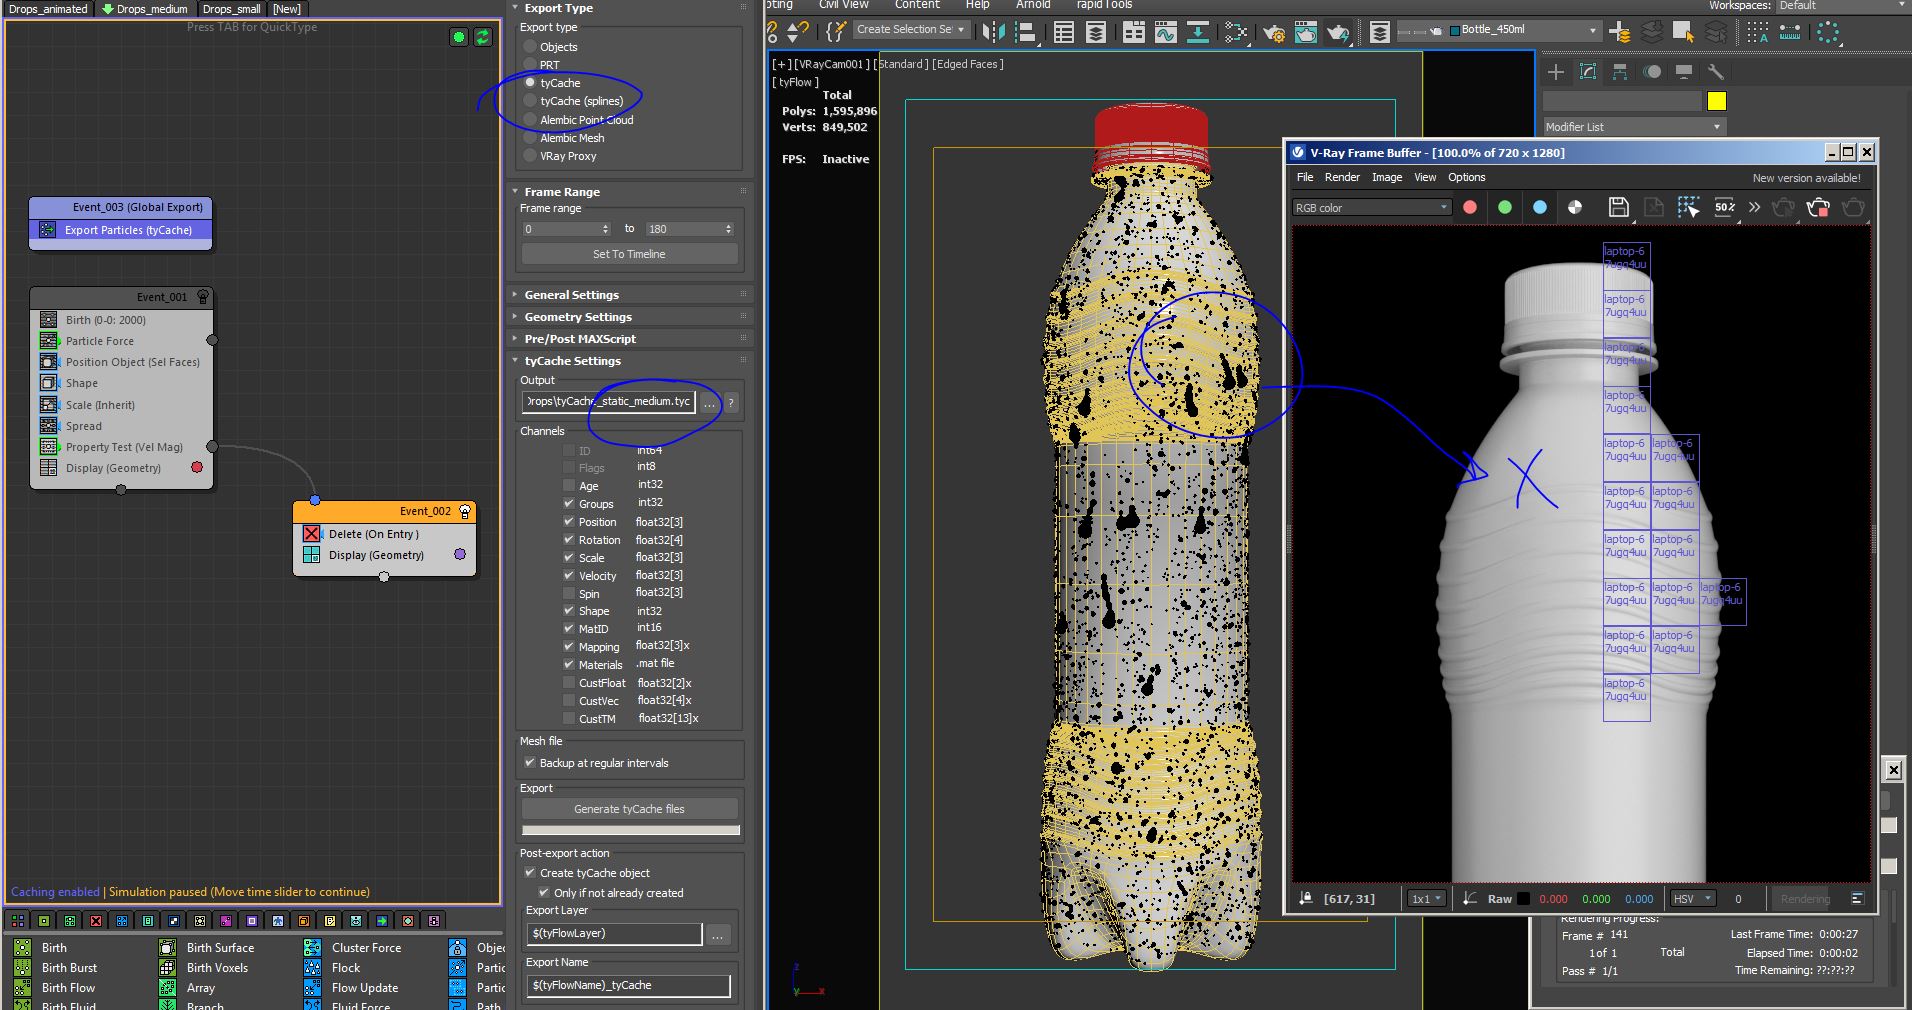
Task: Open the Motion panel icon
Action: click(x=1652, y=72)
